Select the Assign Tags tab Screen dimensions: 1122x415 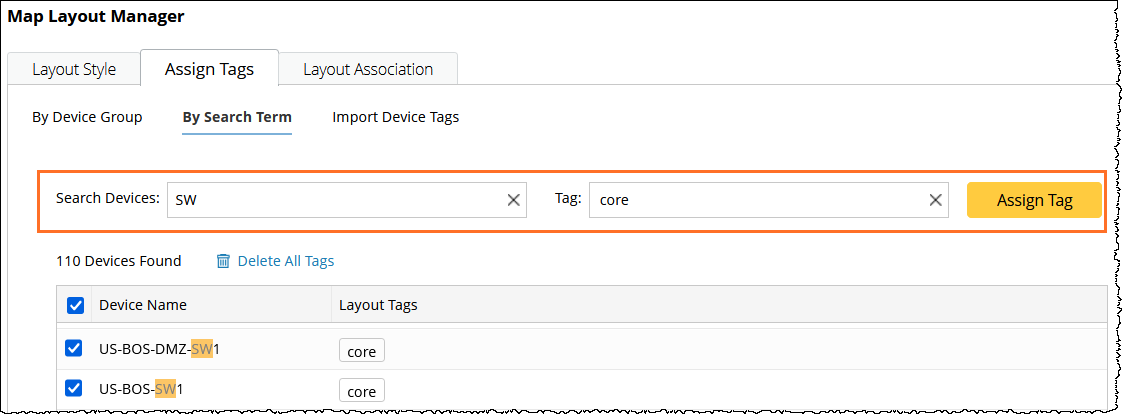click(x=209, y=69)
